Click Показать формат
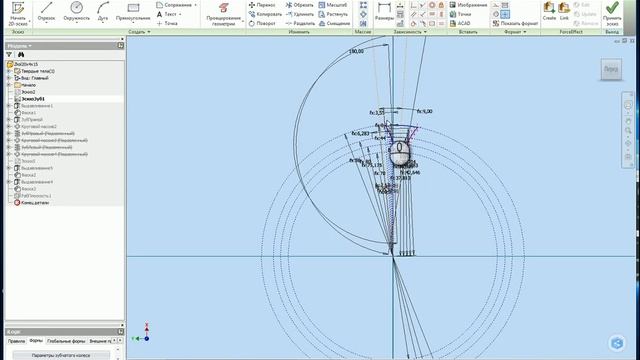 click(x=515, y=23)
